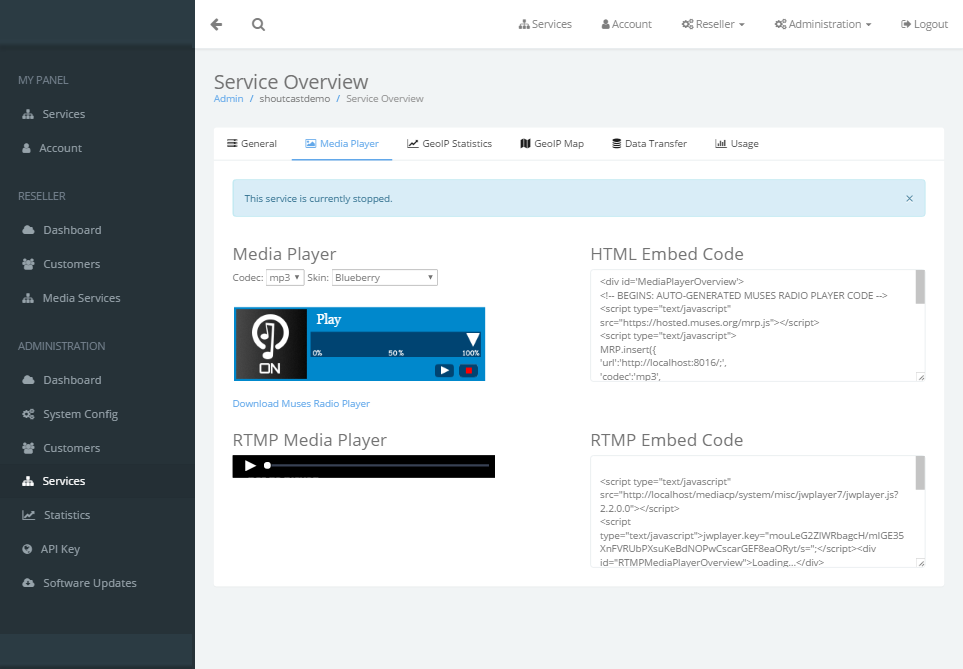
Task: Switch to the General tab
Action: 252,143
